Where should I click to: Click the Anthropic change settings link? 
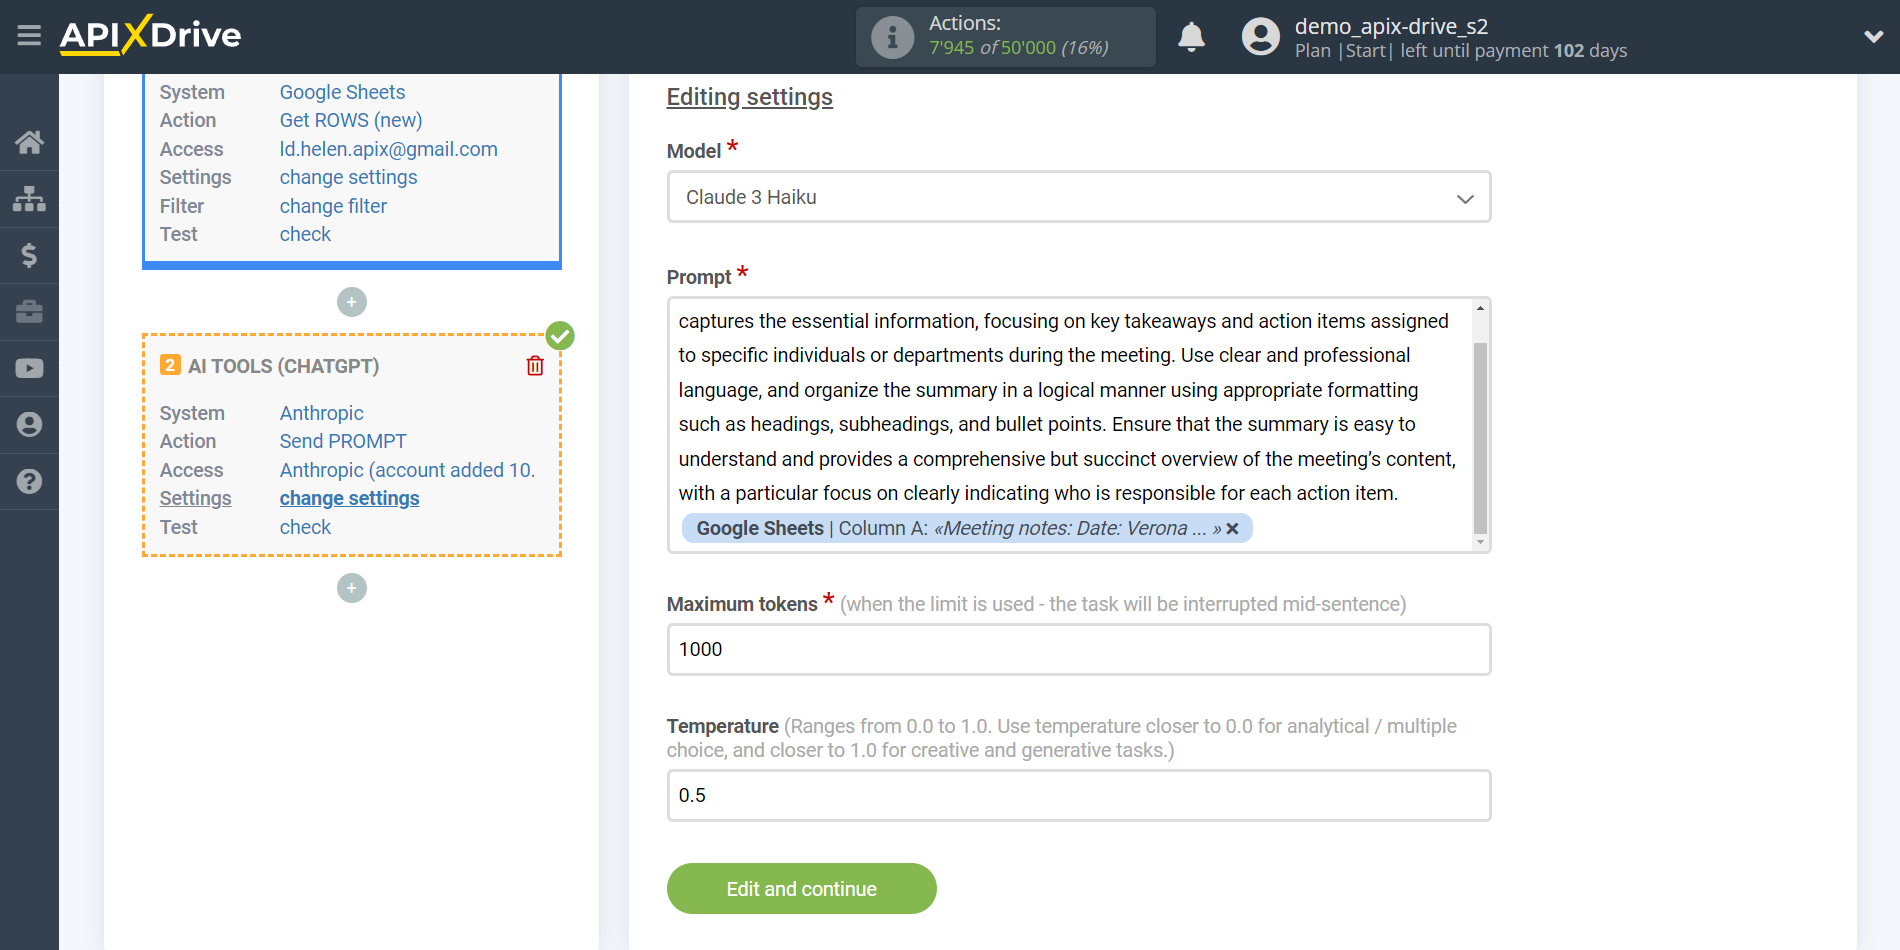[349, 498]
